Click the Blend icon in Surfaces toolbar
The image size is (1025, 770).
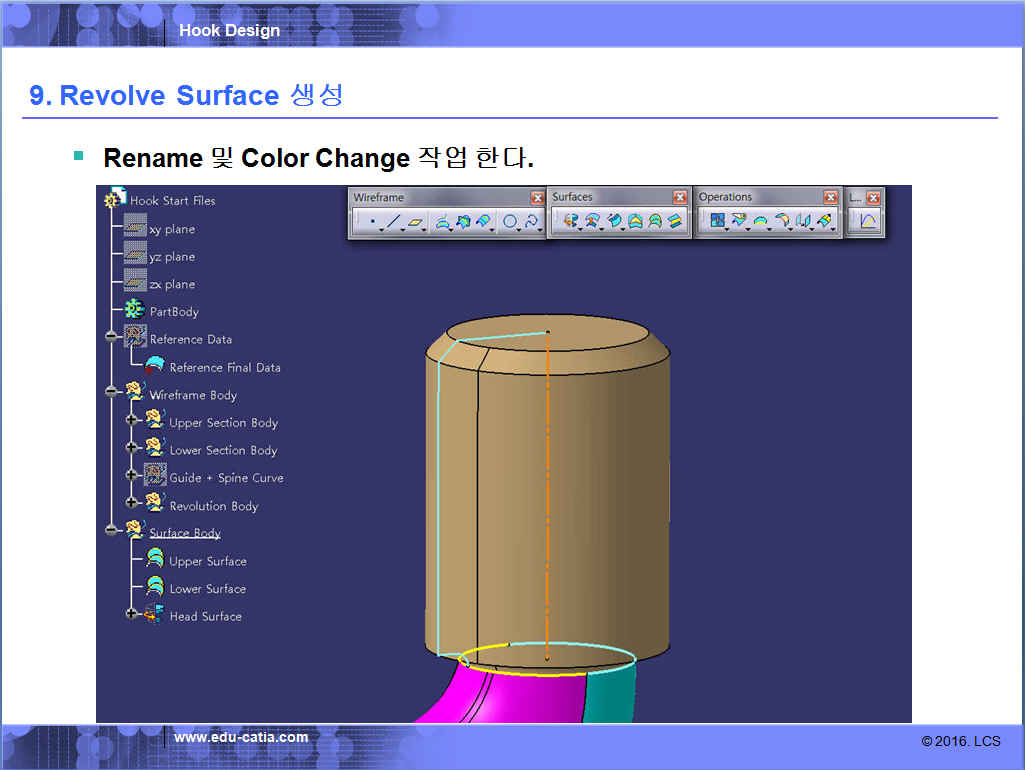(675, 222)
